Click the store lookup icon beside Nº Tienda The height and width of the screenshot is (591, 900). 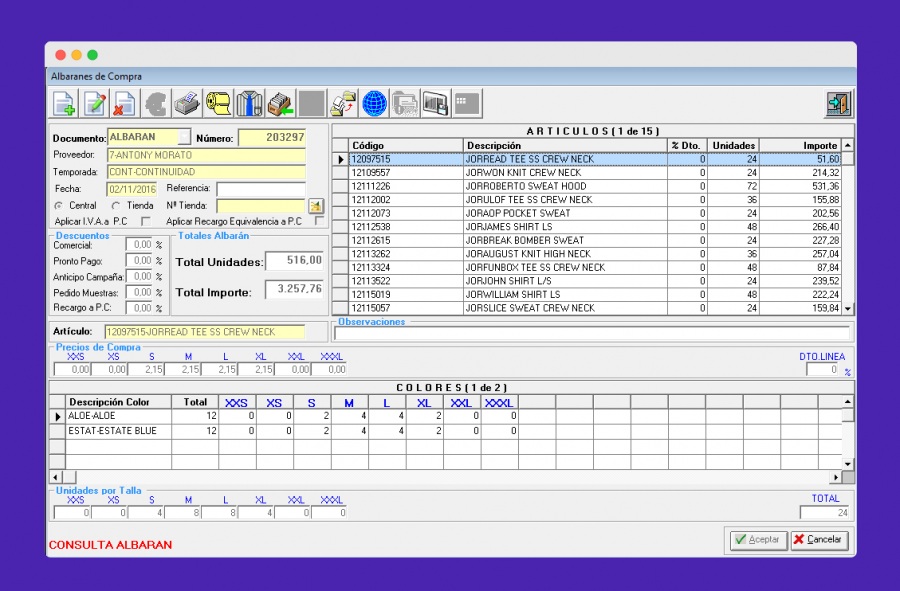[316, 205]
